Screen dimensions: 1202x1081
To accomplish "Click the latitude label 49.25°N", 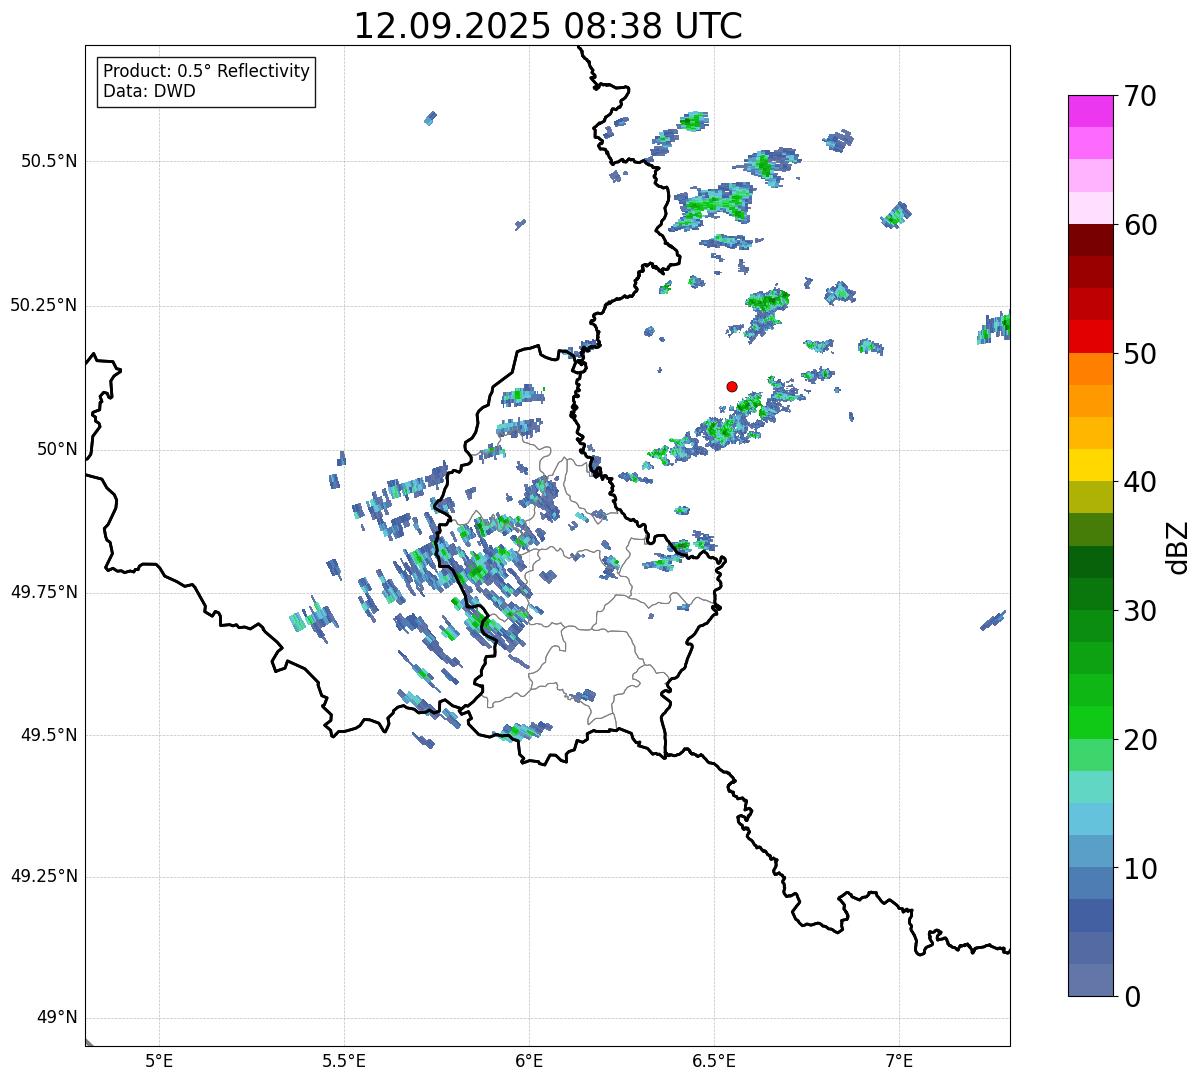I will [x=43, y=877].
